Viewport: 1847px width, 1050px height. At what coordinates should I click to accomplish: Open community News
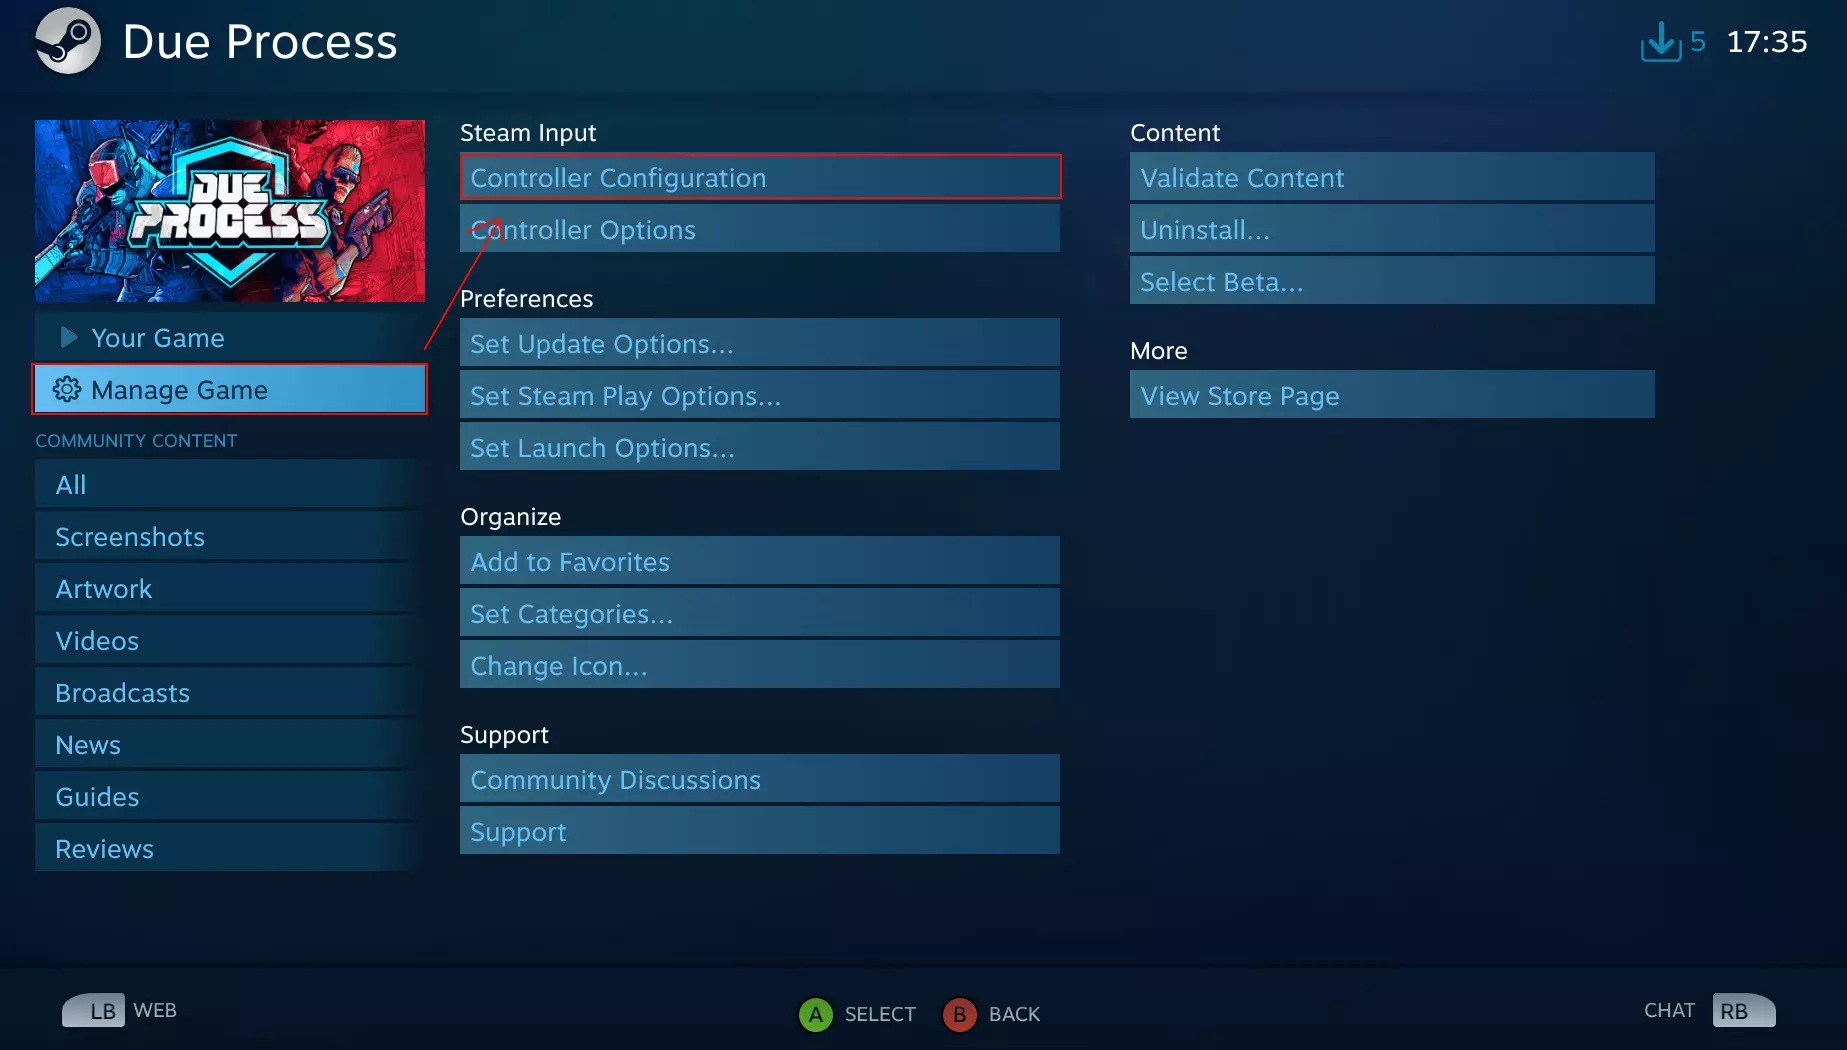pyautogui.click(x=230, y=745)
